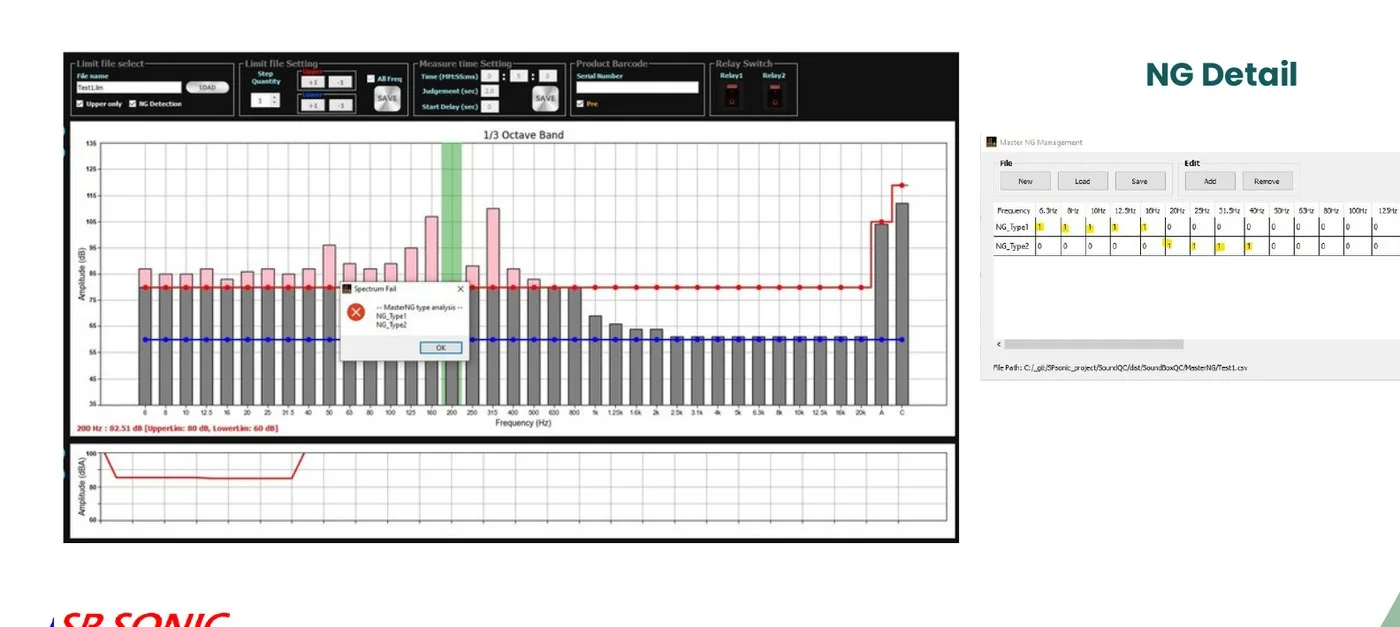Select the Time seconds field
This screenshot has width=1400, height=627.
[519, 76]
